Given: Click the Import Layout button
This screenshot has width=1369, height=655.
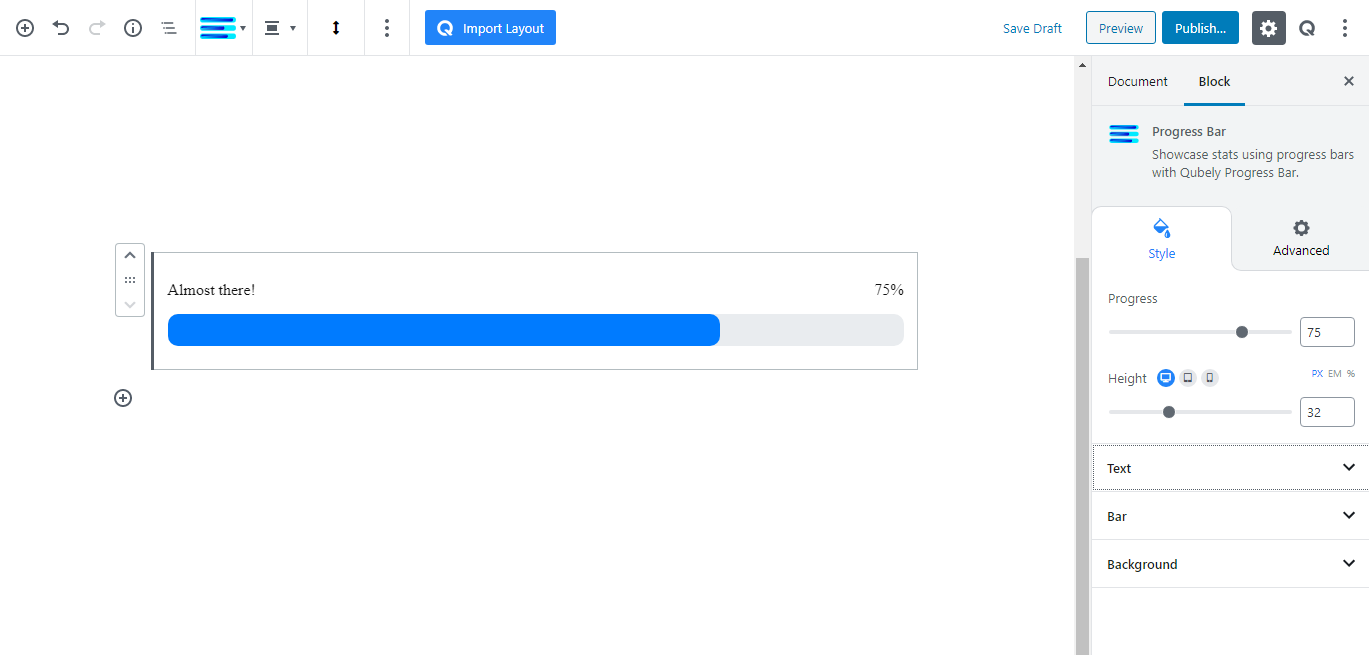Looking at the screenshot, I should [x=490, y=27].
